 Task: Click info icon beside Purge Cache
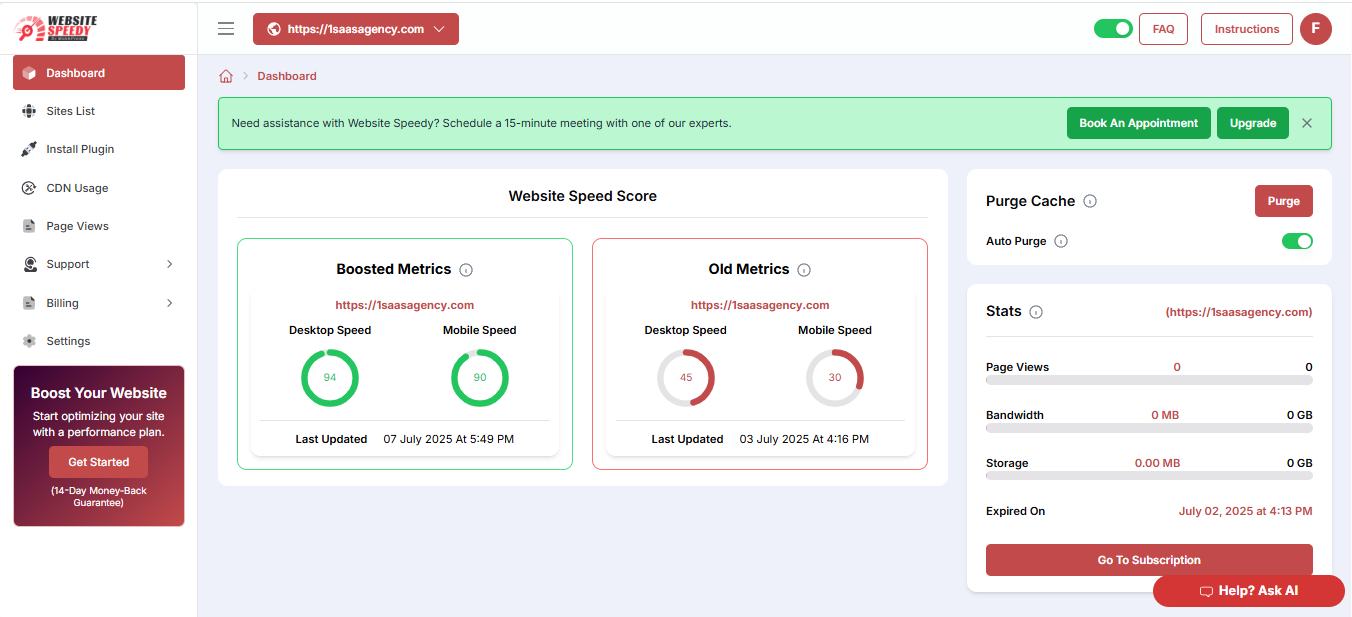tap(1090, 201)
